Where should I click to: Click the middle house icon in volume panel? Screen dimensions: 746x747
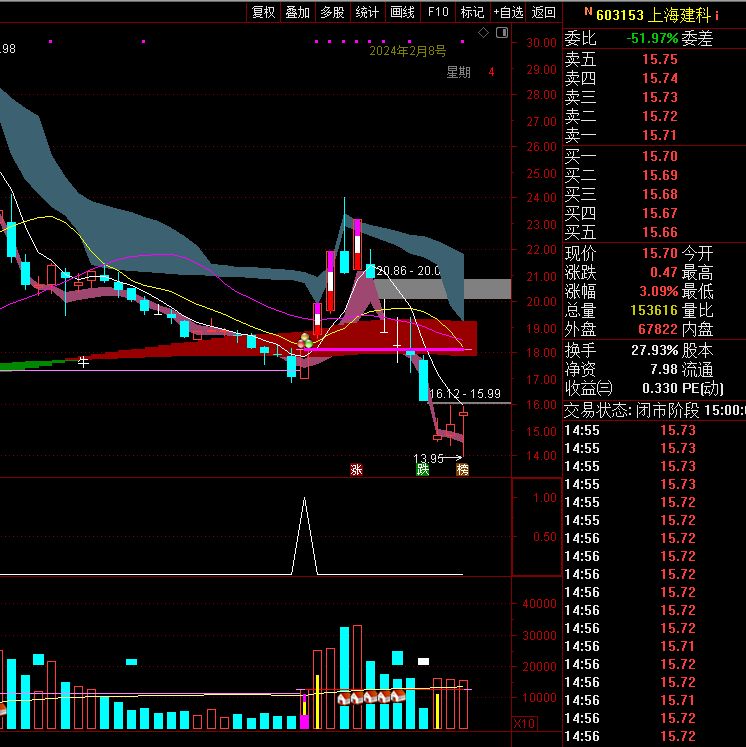tap(371, 698)
